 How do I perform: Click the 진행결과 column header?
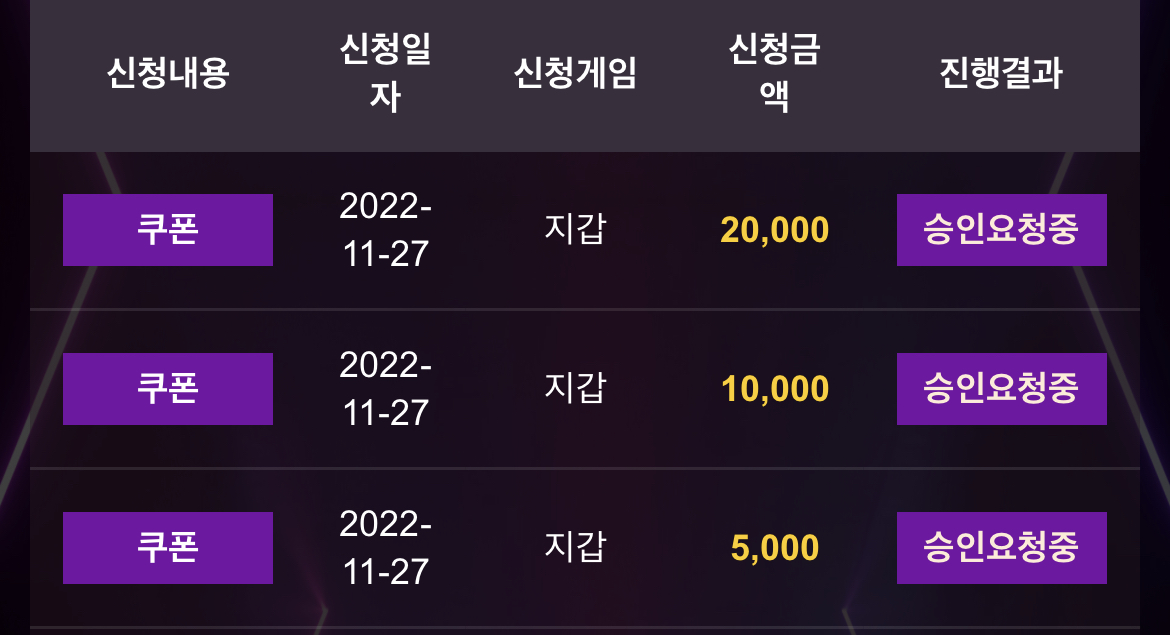point(1001,73)
